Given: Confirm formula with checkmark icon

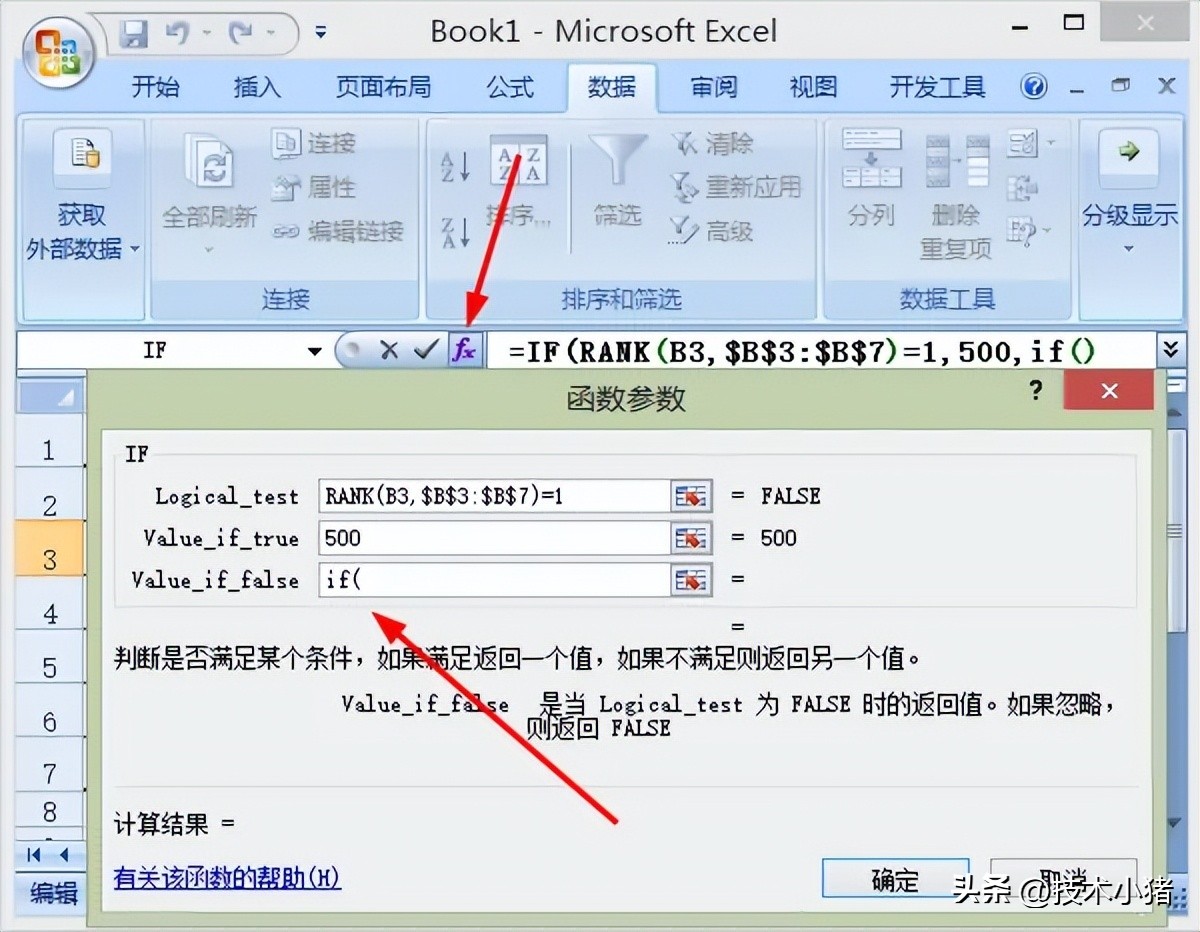Looking at the screenshot, I should [x=427, y=350].
